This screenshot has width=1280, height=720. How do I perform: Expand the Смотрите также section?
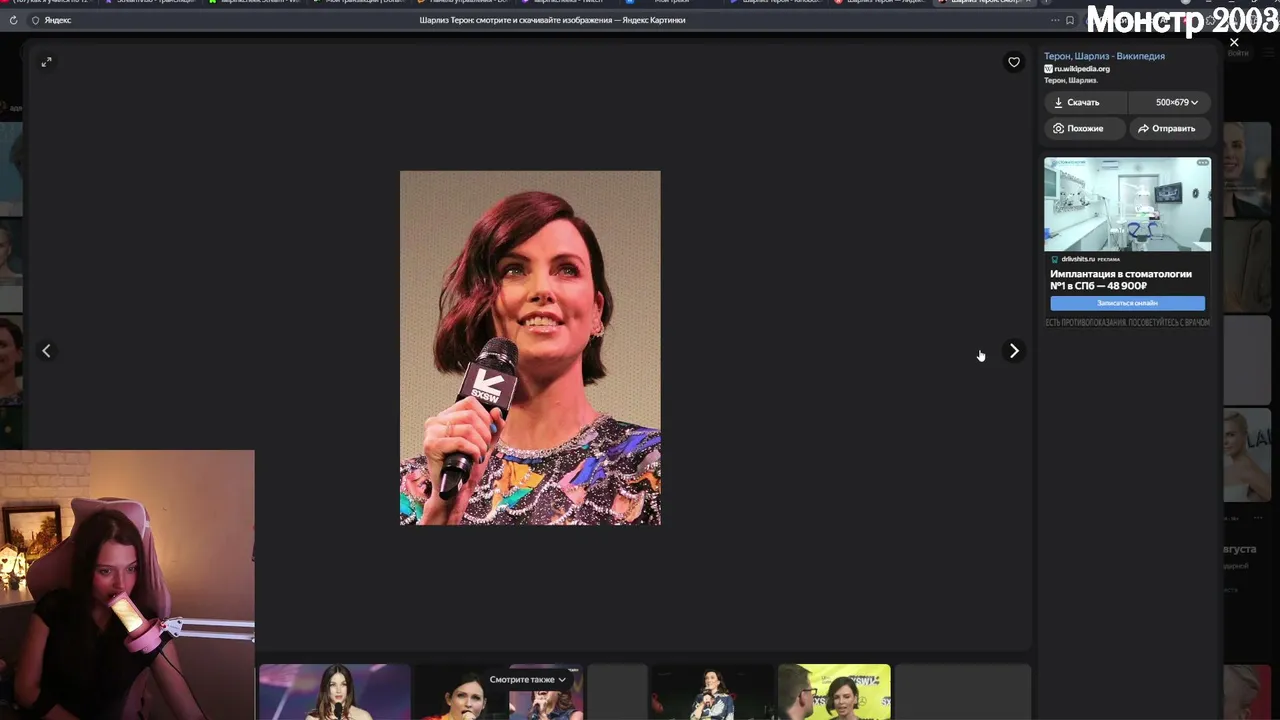tap(527, 680)
